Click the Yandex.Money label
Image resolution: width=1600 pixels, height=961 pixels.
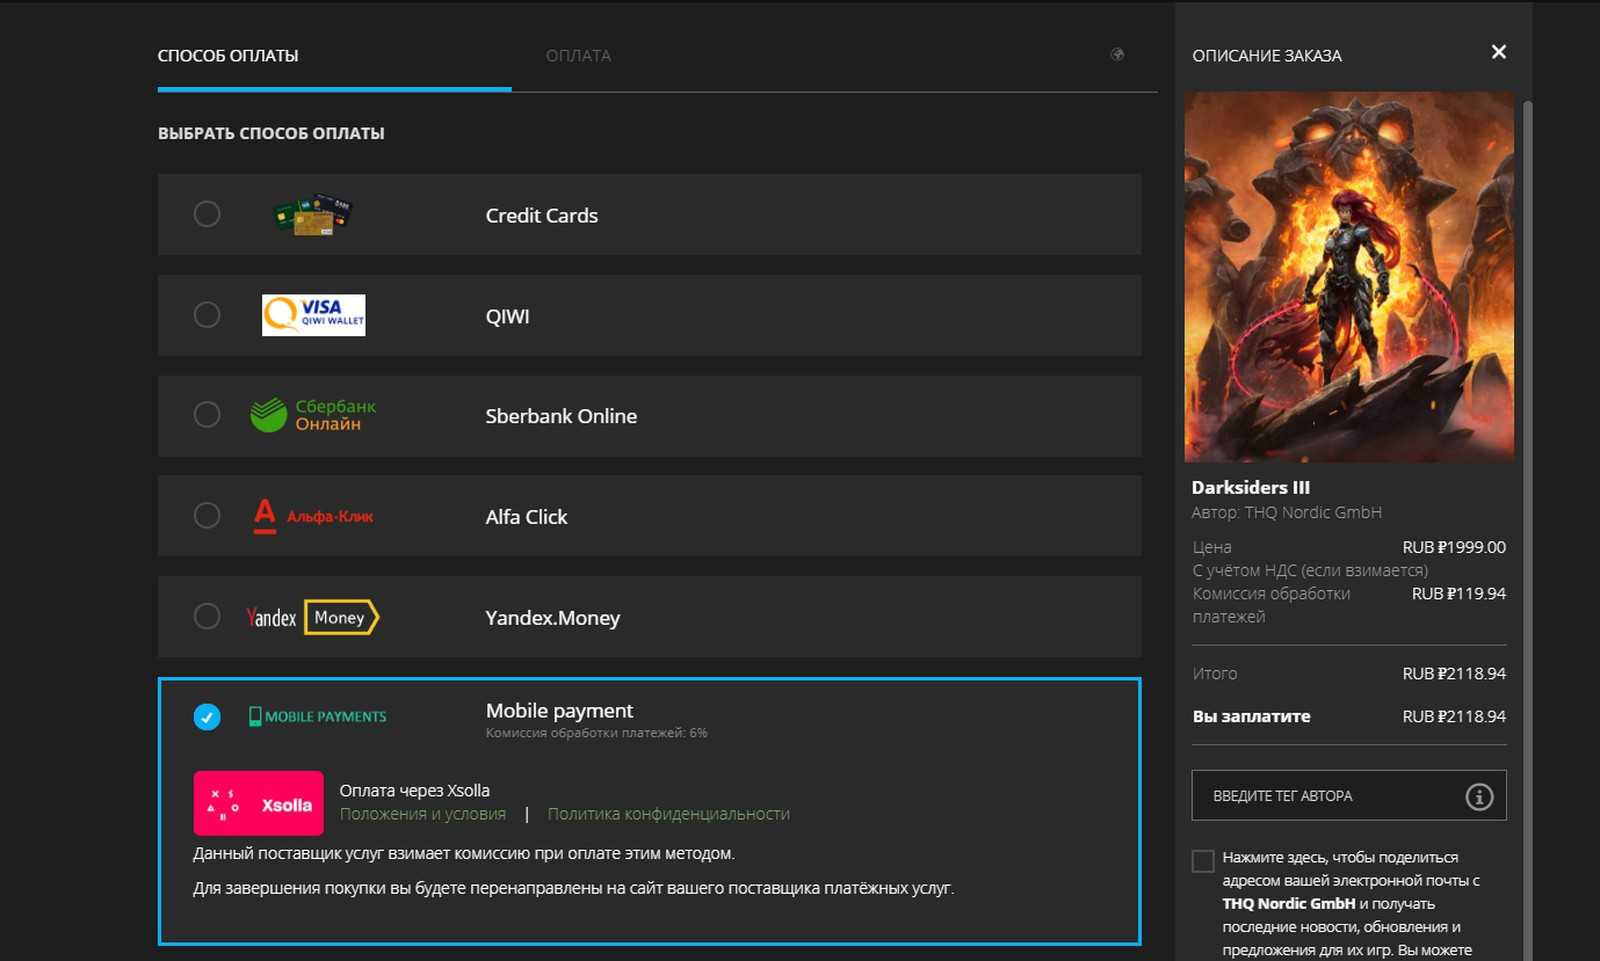553,618
